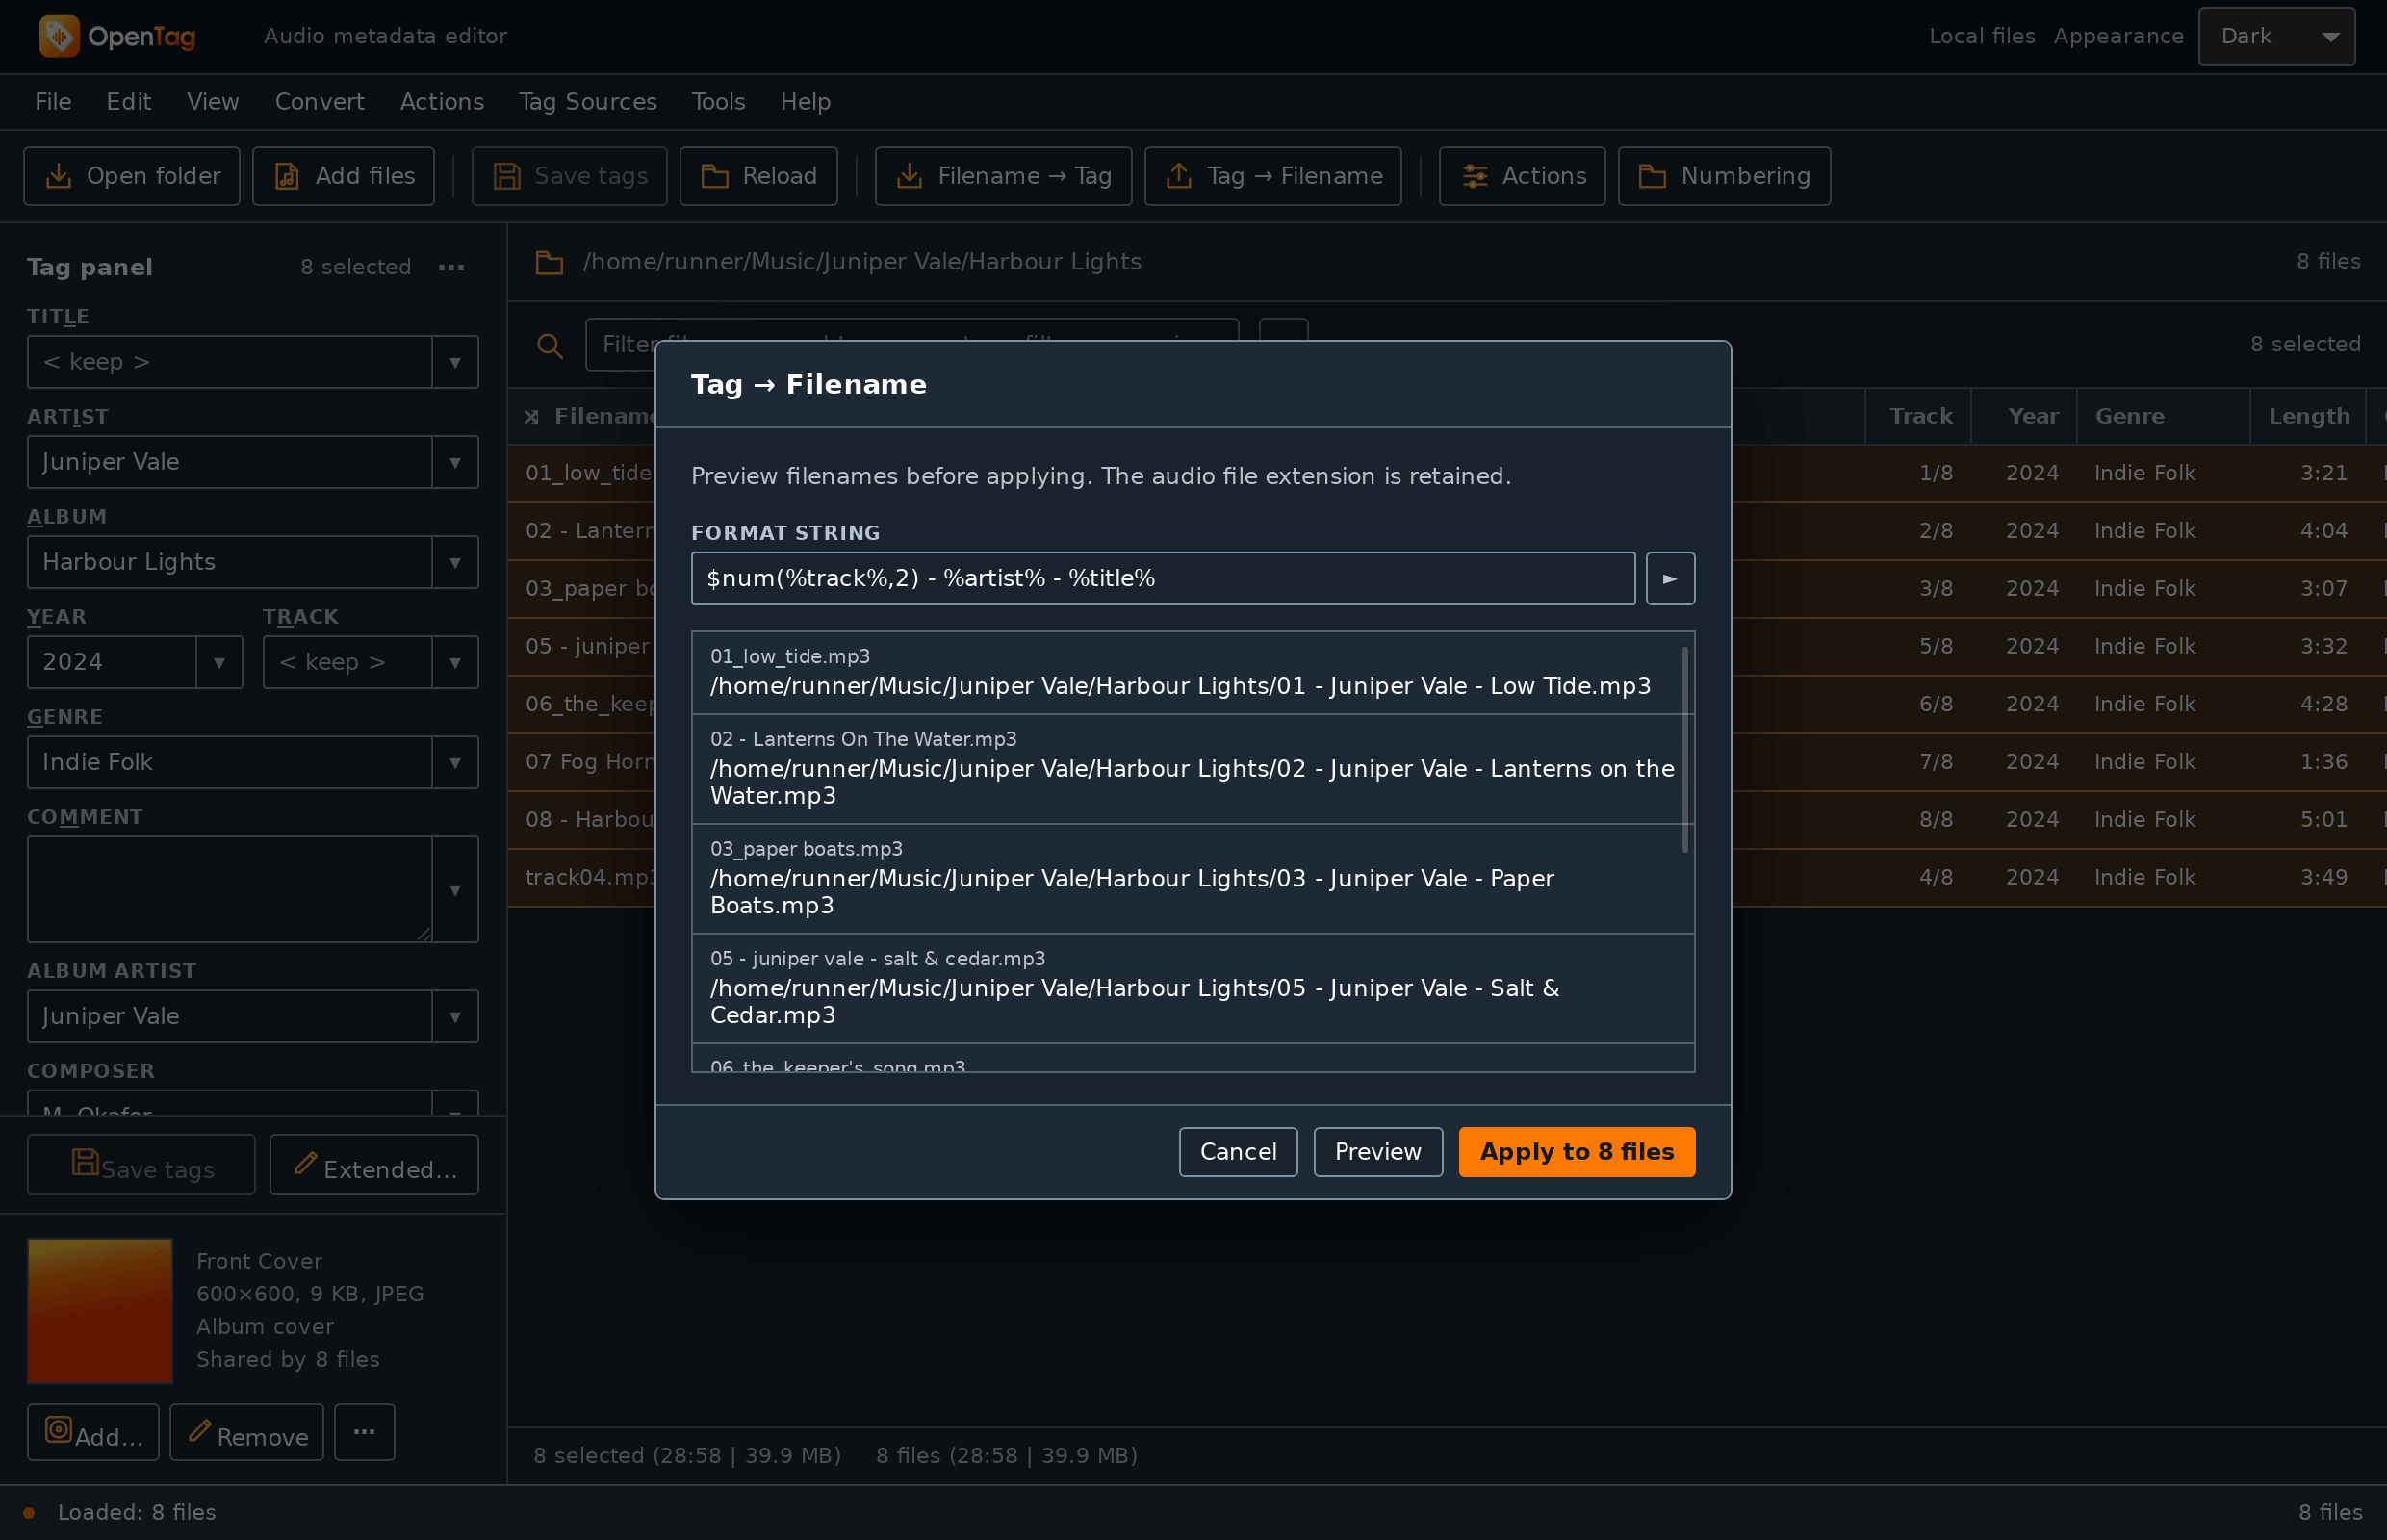The image size is (2387, 1540).
Task: Click the Track column header
Action: click(1919, 417)
